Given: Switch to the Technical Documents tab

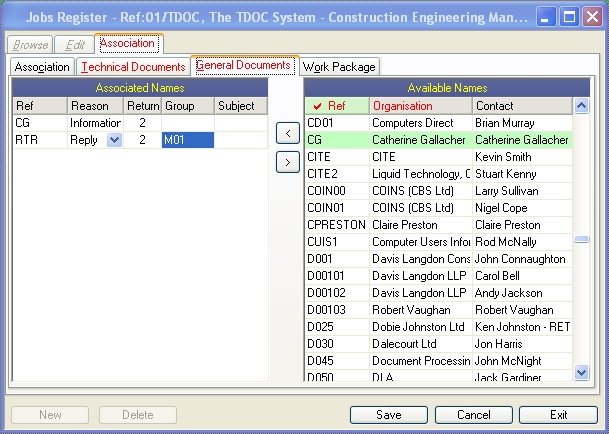Looking at the screenshot, I should 133,67.
